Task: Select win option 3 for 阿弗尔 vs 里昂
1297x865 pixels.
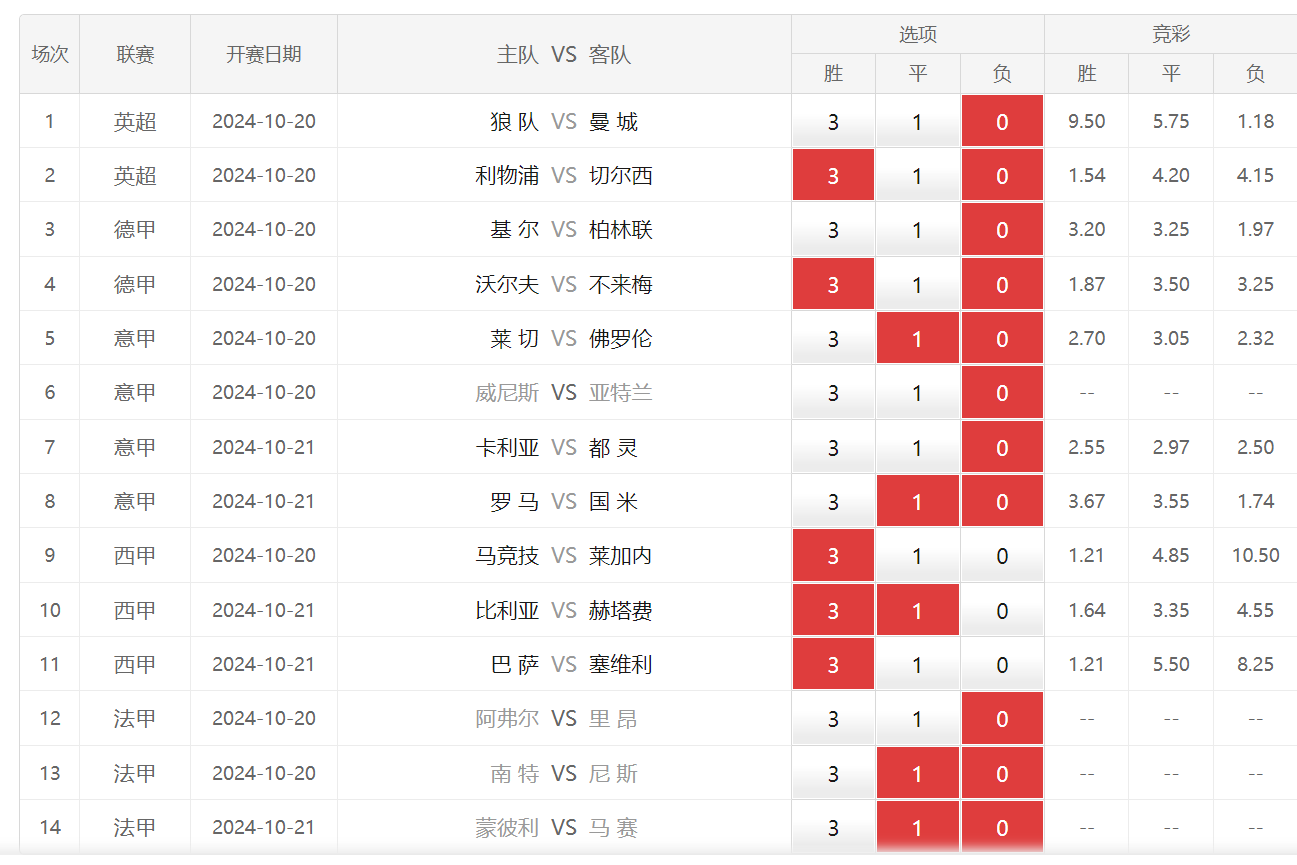Action: 833,719
